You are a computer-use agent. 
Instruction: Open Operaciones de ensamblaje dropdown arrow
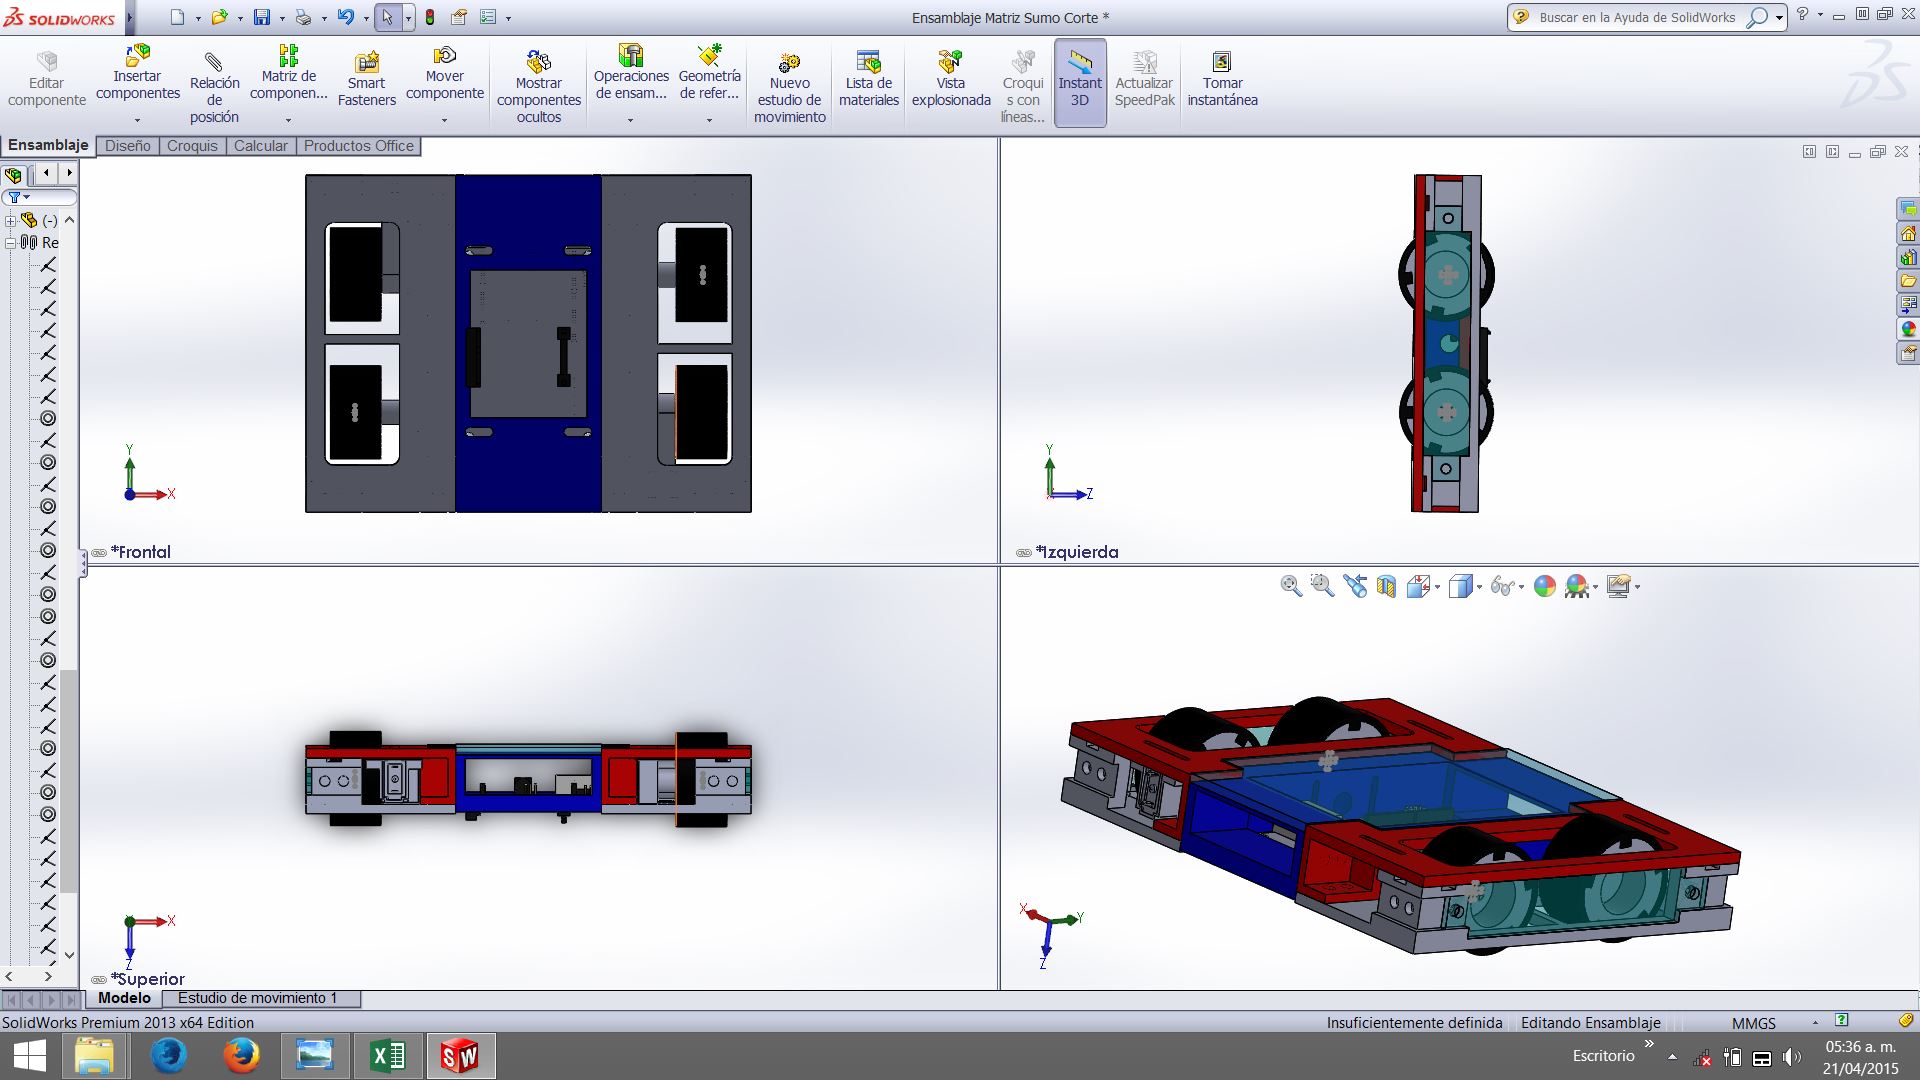coord(630,120)
